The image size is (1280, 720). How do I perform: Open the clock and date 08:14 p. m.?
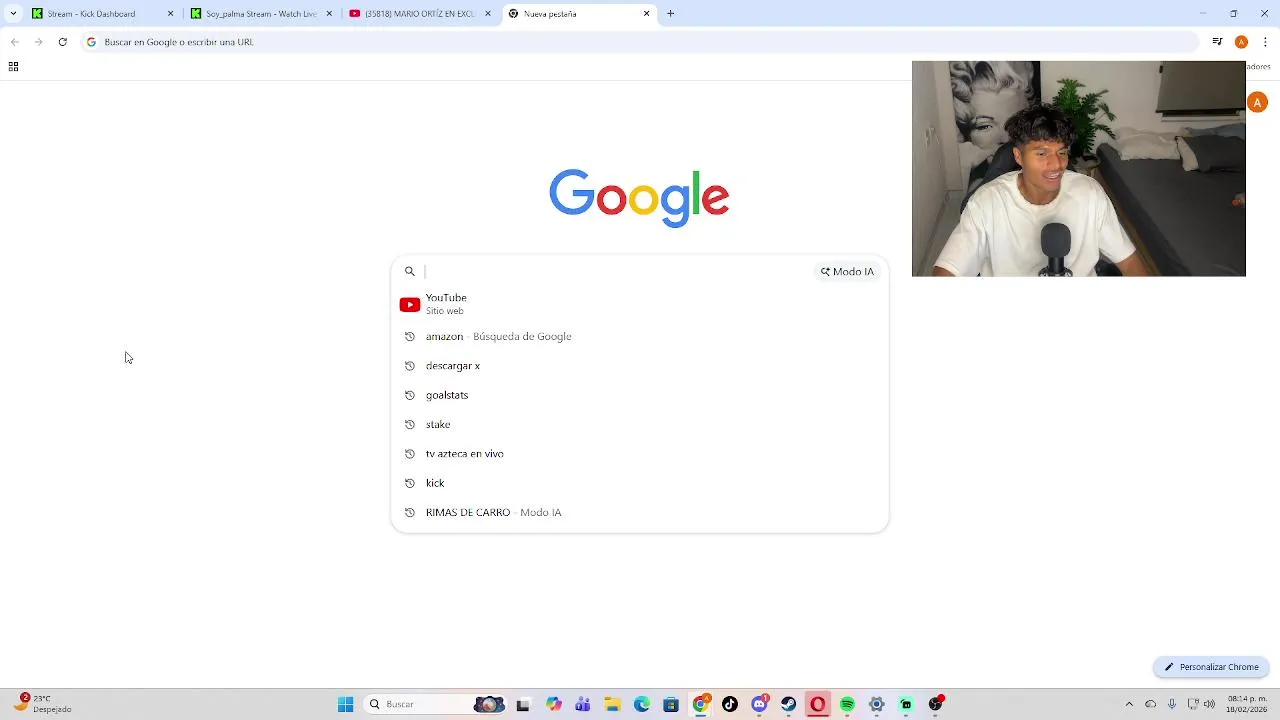1247,704
